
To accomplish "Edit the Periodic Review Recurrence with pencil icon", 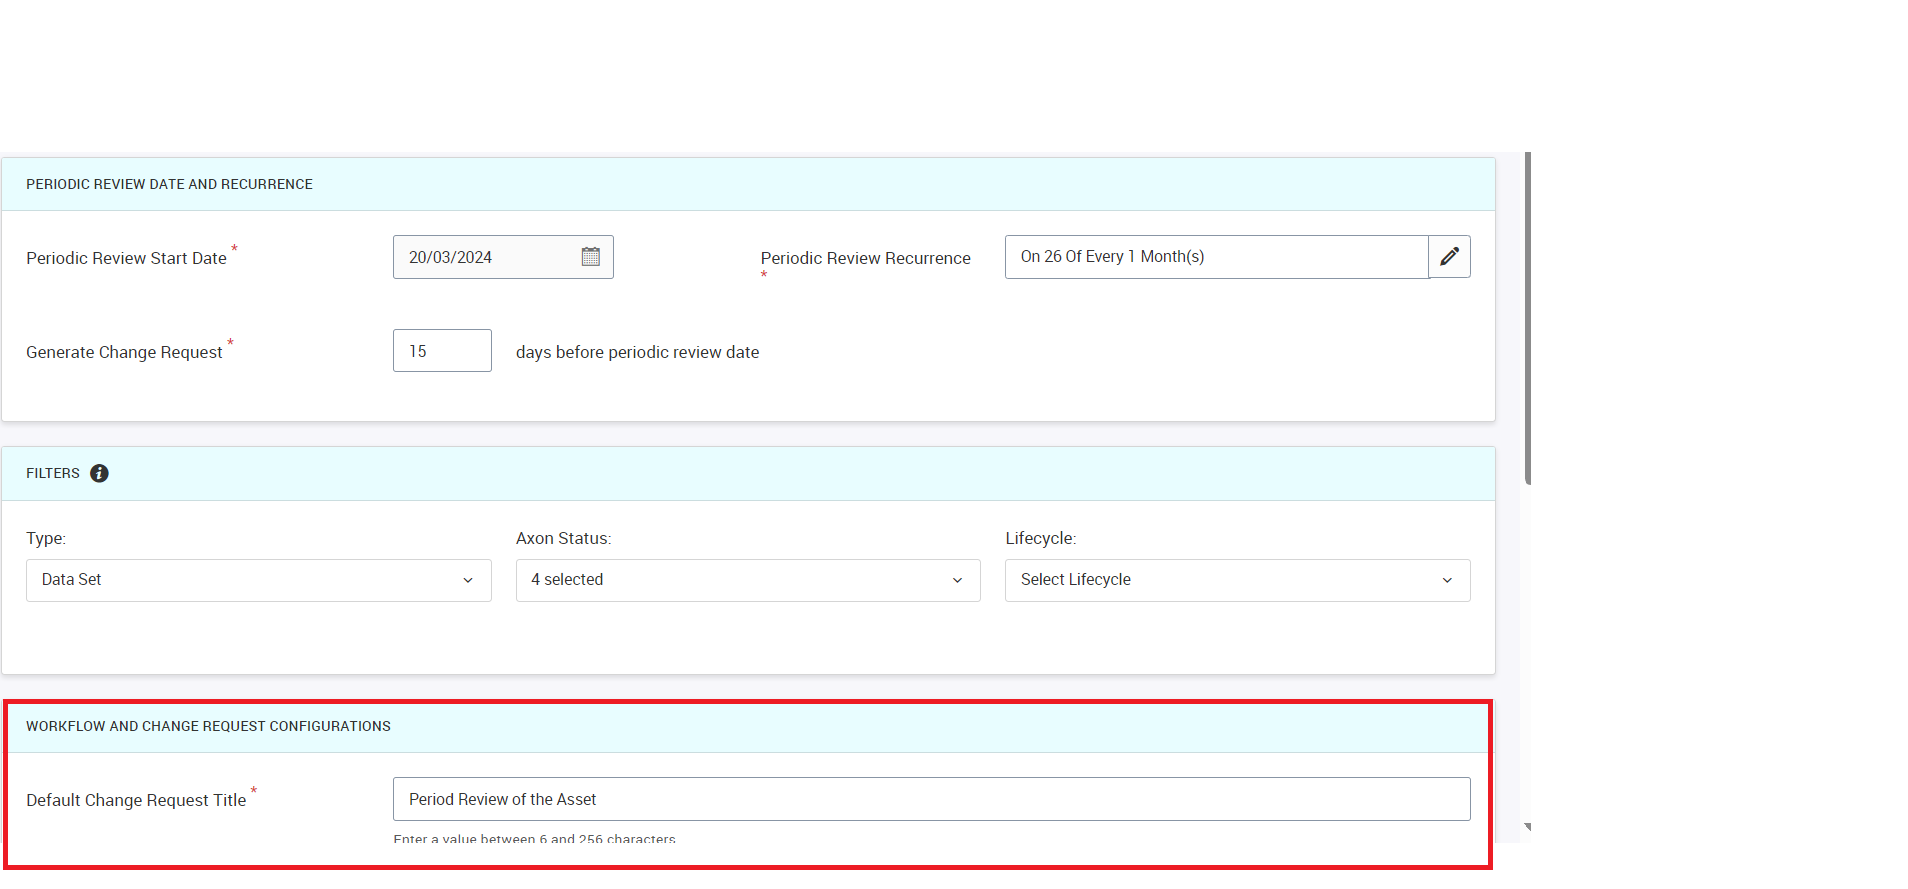I will (x=1449, y=257).
